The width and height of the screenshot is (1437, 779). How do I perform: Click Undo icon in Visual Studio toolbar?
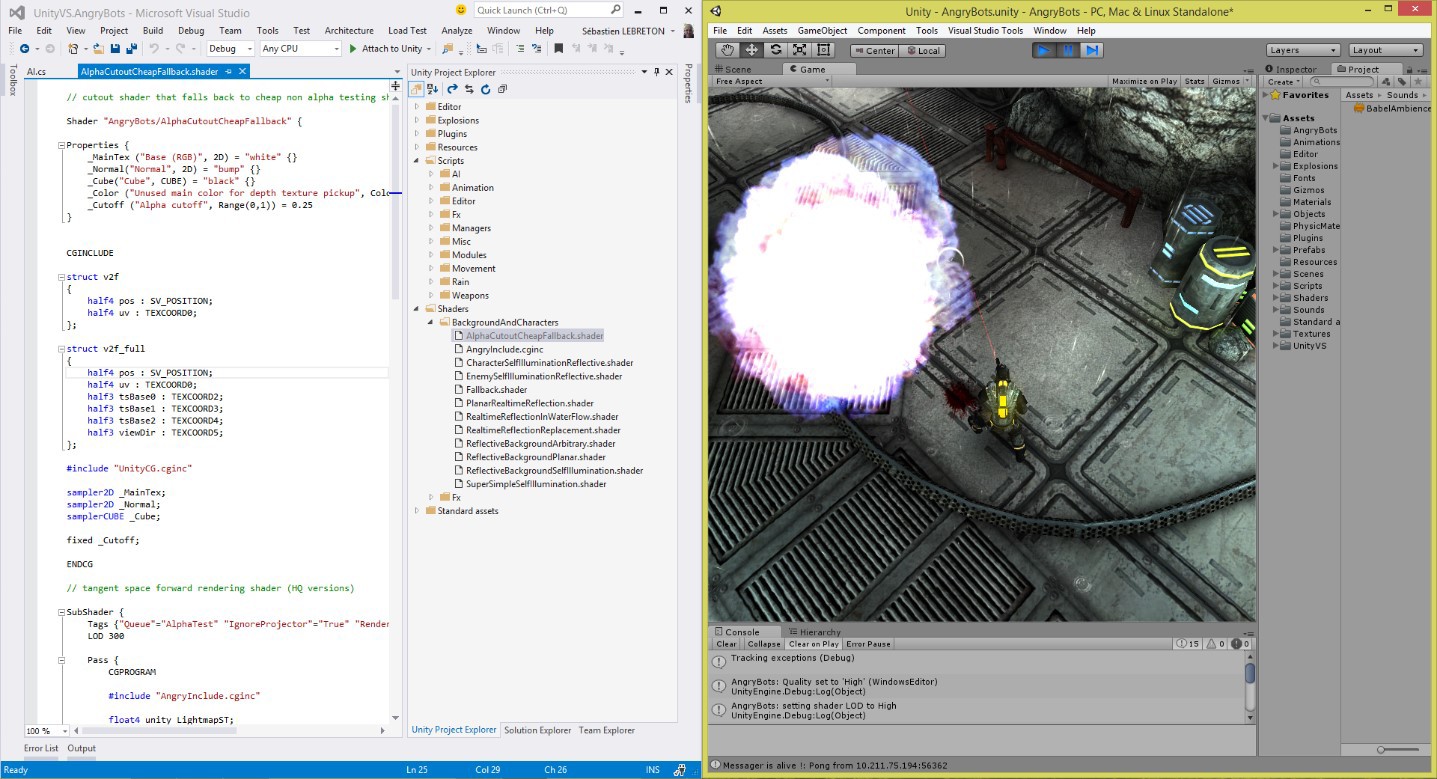coord(154,48)
